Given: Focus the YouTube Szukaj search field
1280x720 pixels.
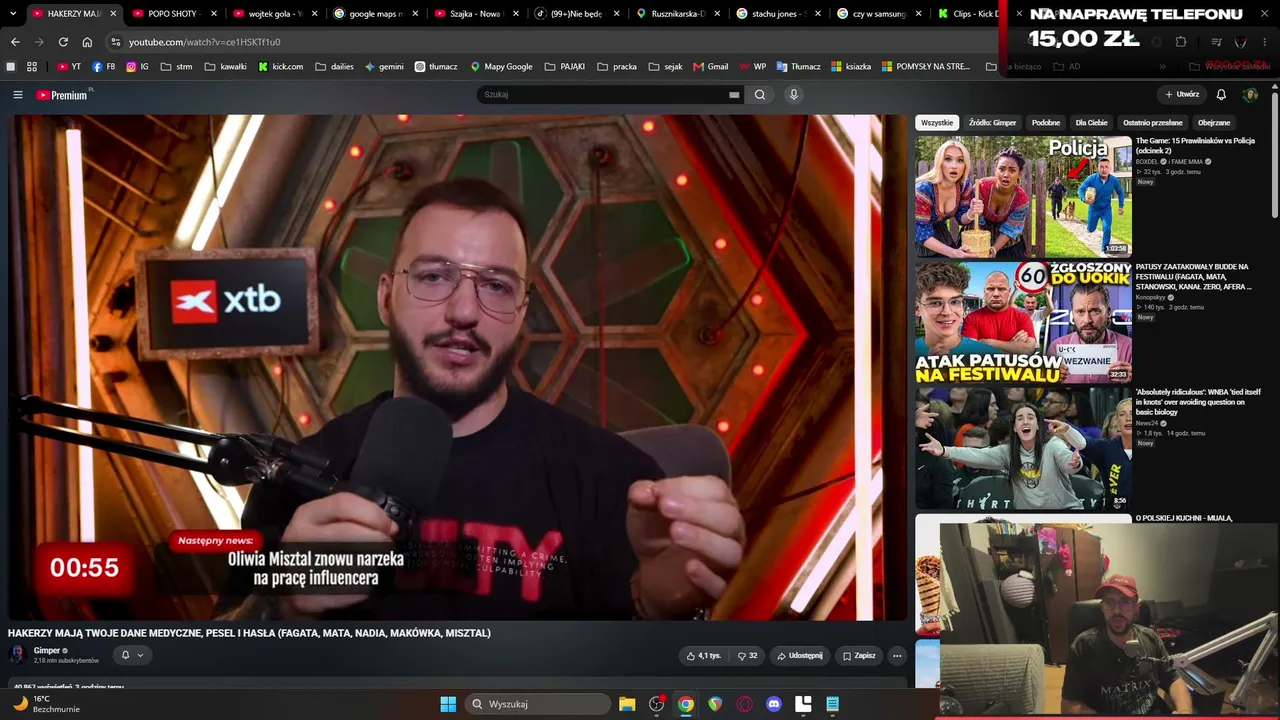Looking at the screenshot, I should tap(604, 95).
